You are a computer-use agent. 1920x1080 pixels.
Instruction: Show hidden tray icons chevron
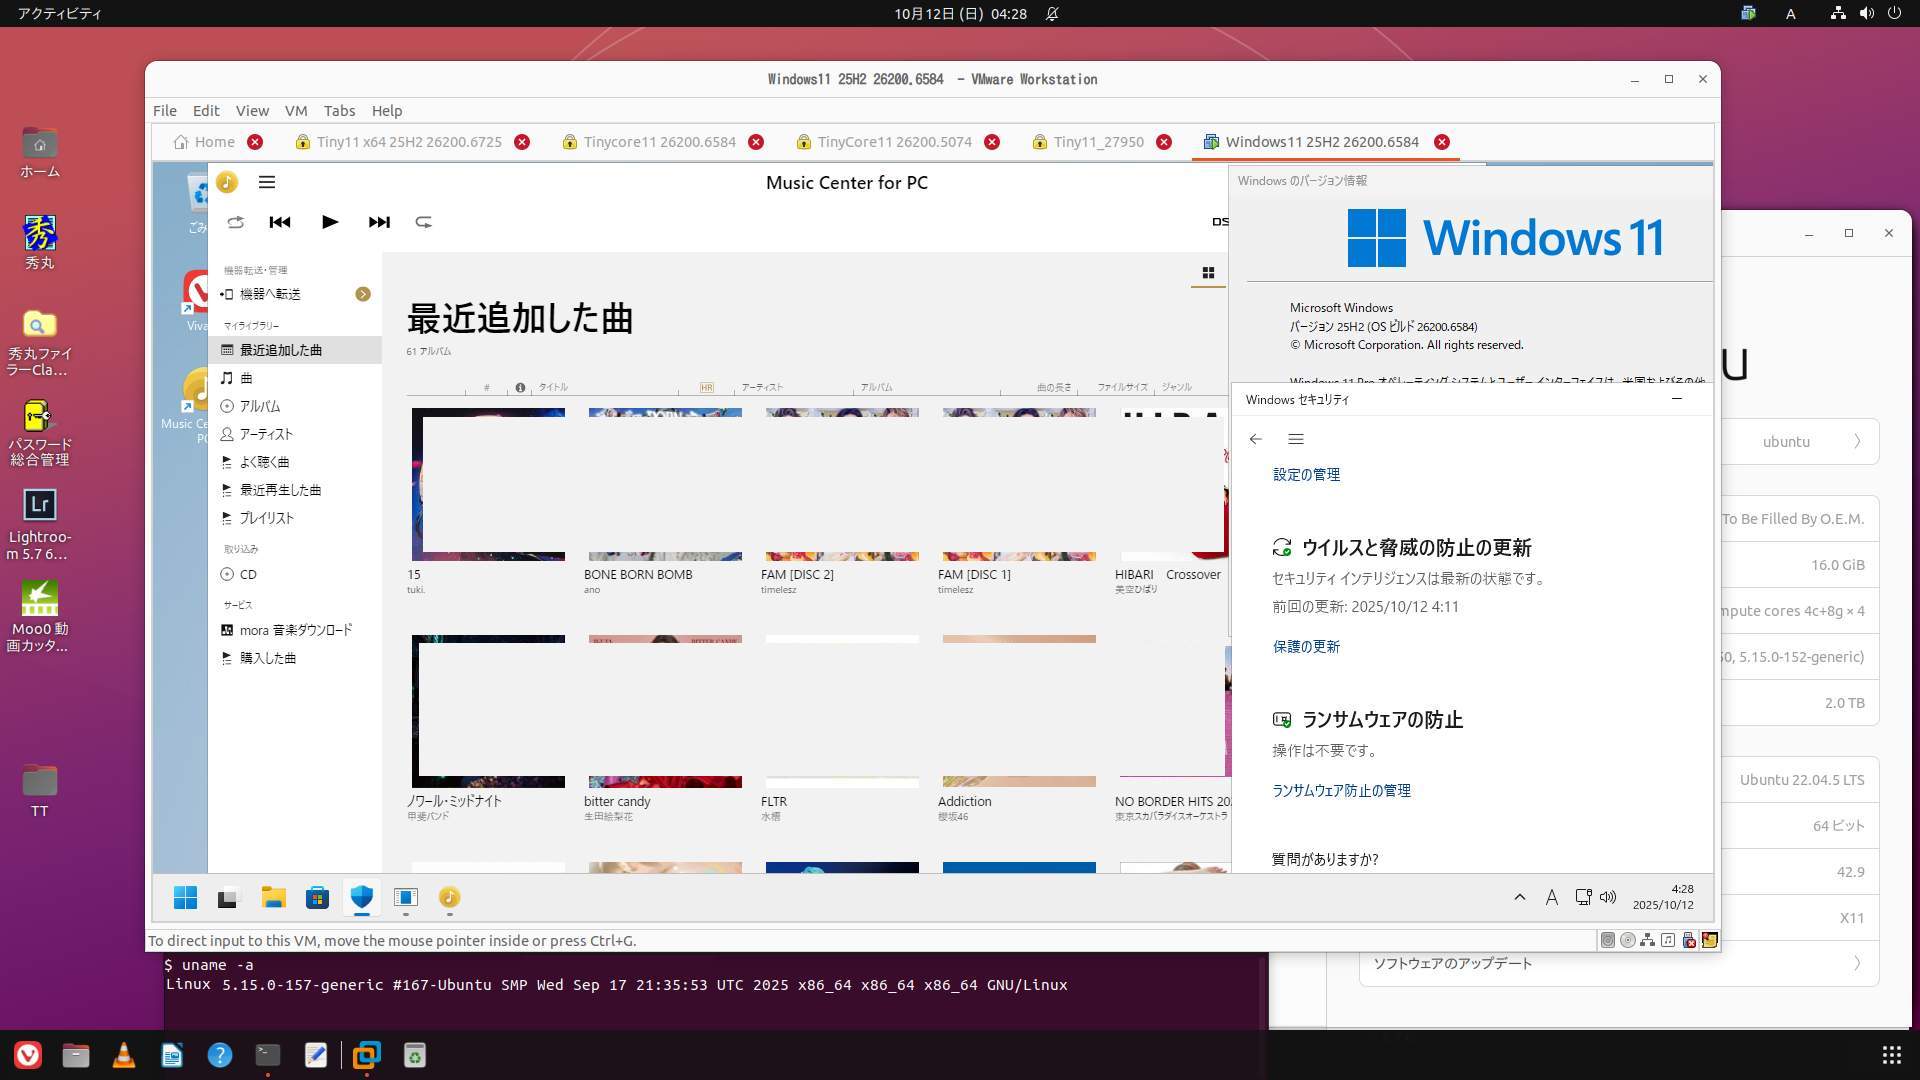[1520, 897]
